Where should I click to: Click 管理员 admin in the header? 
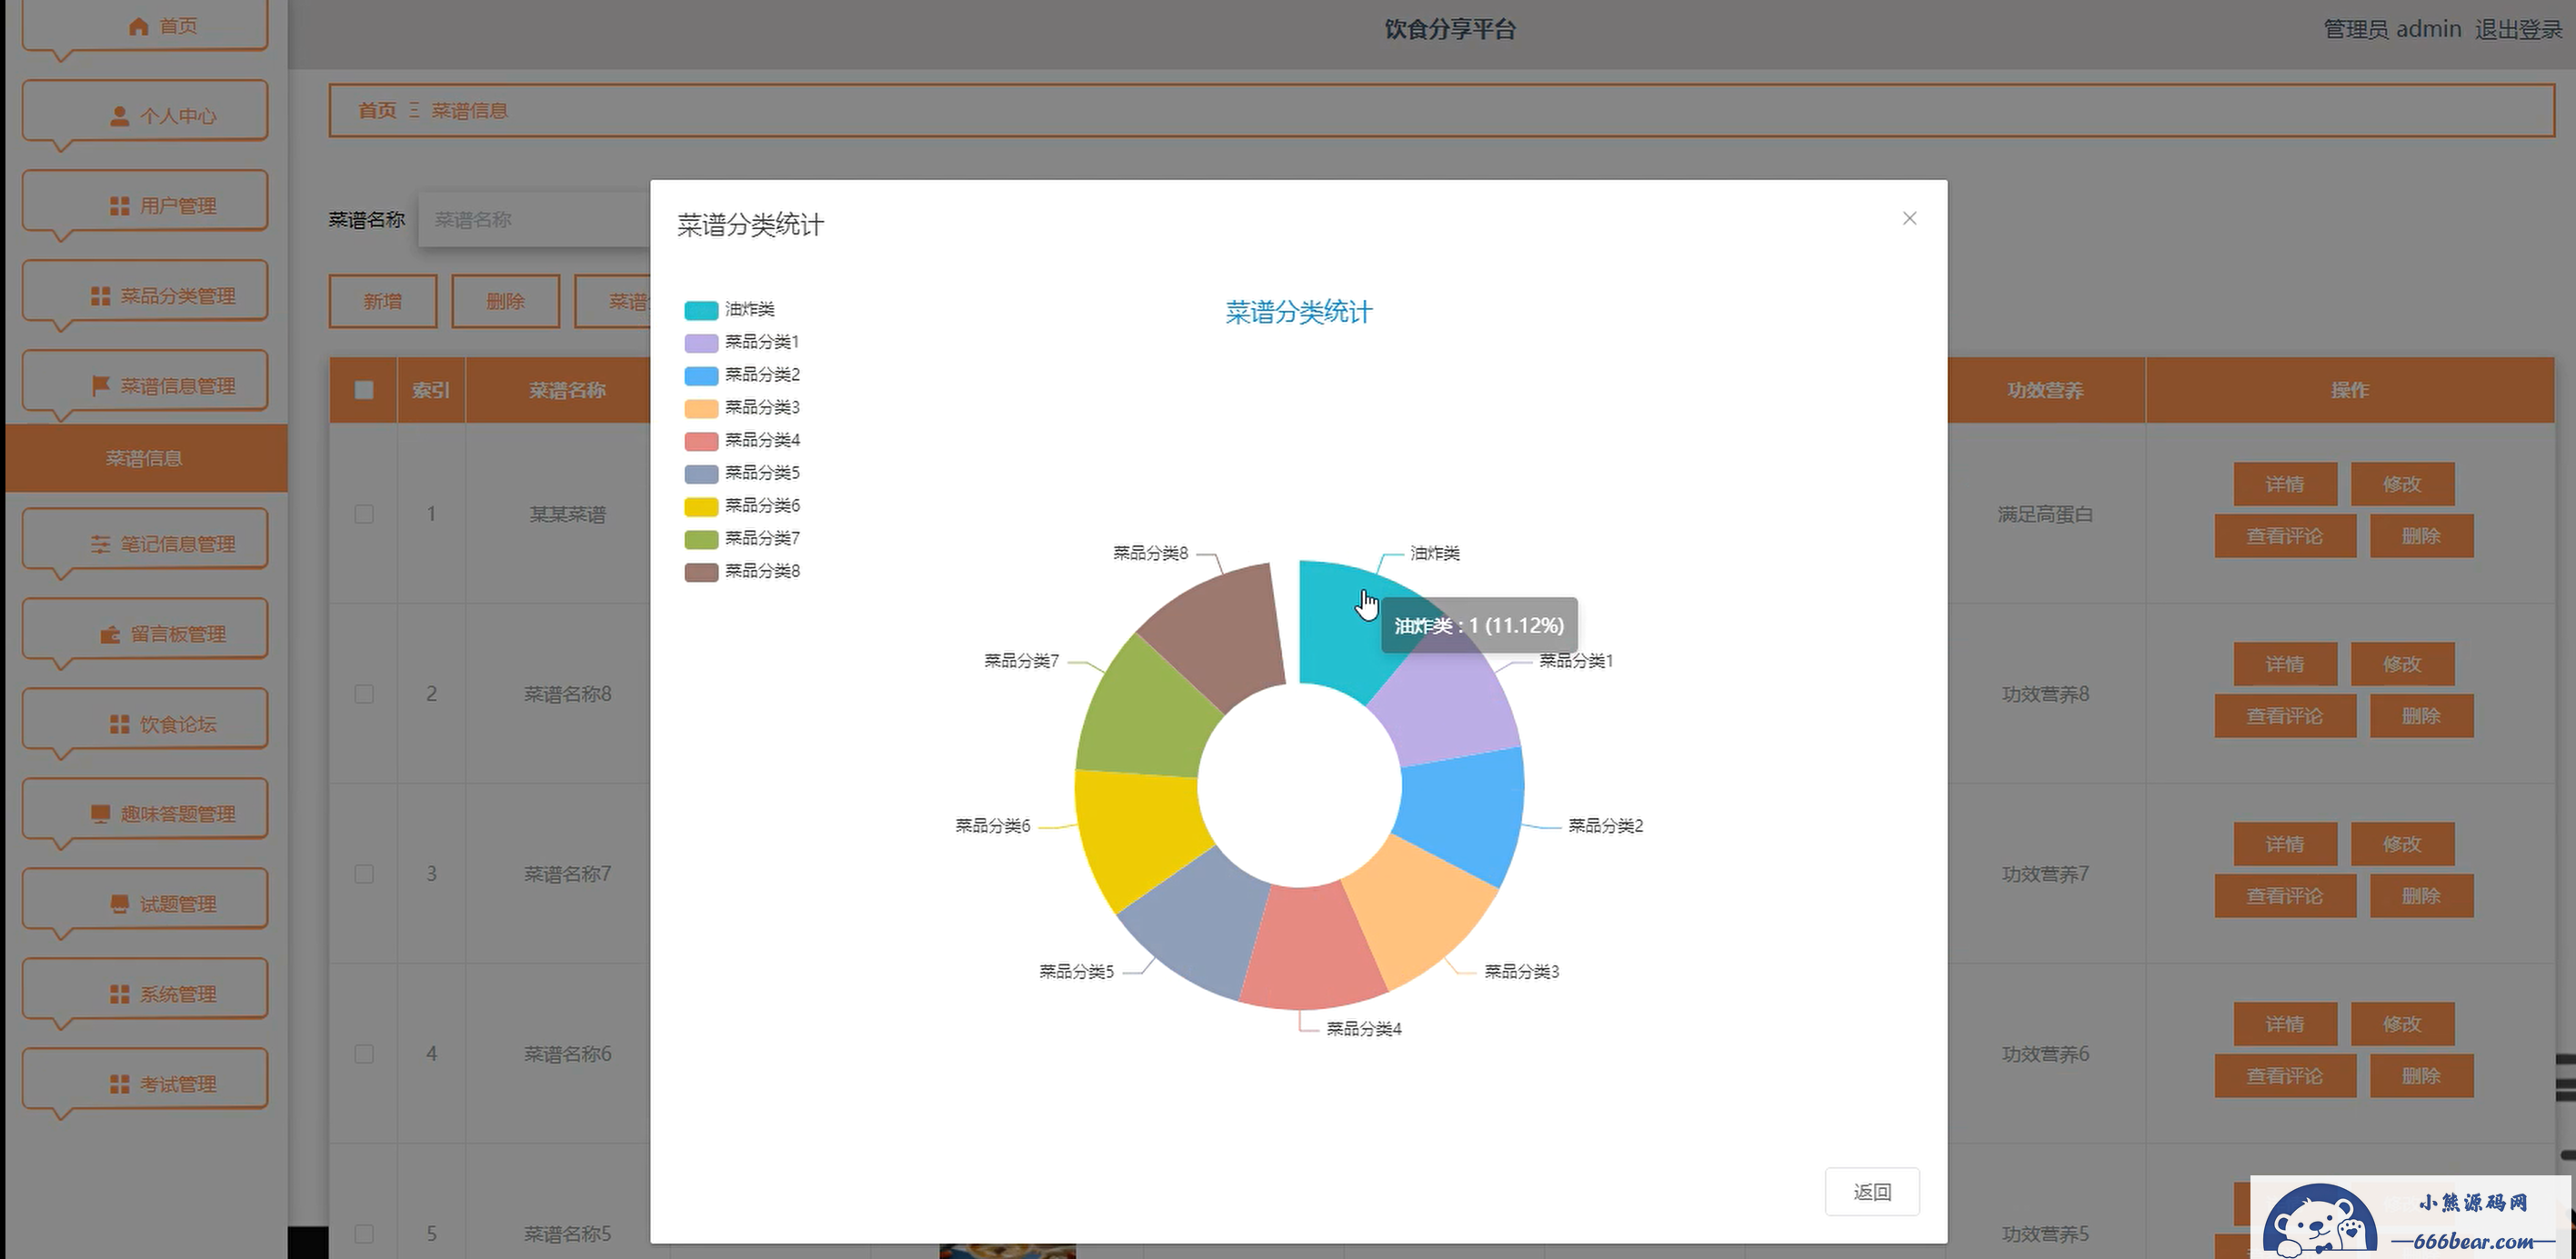[2392, 29]
